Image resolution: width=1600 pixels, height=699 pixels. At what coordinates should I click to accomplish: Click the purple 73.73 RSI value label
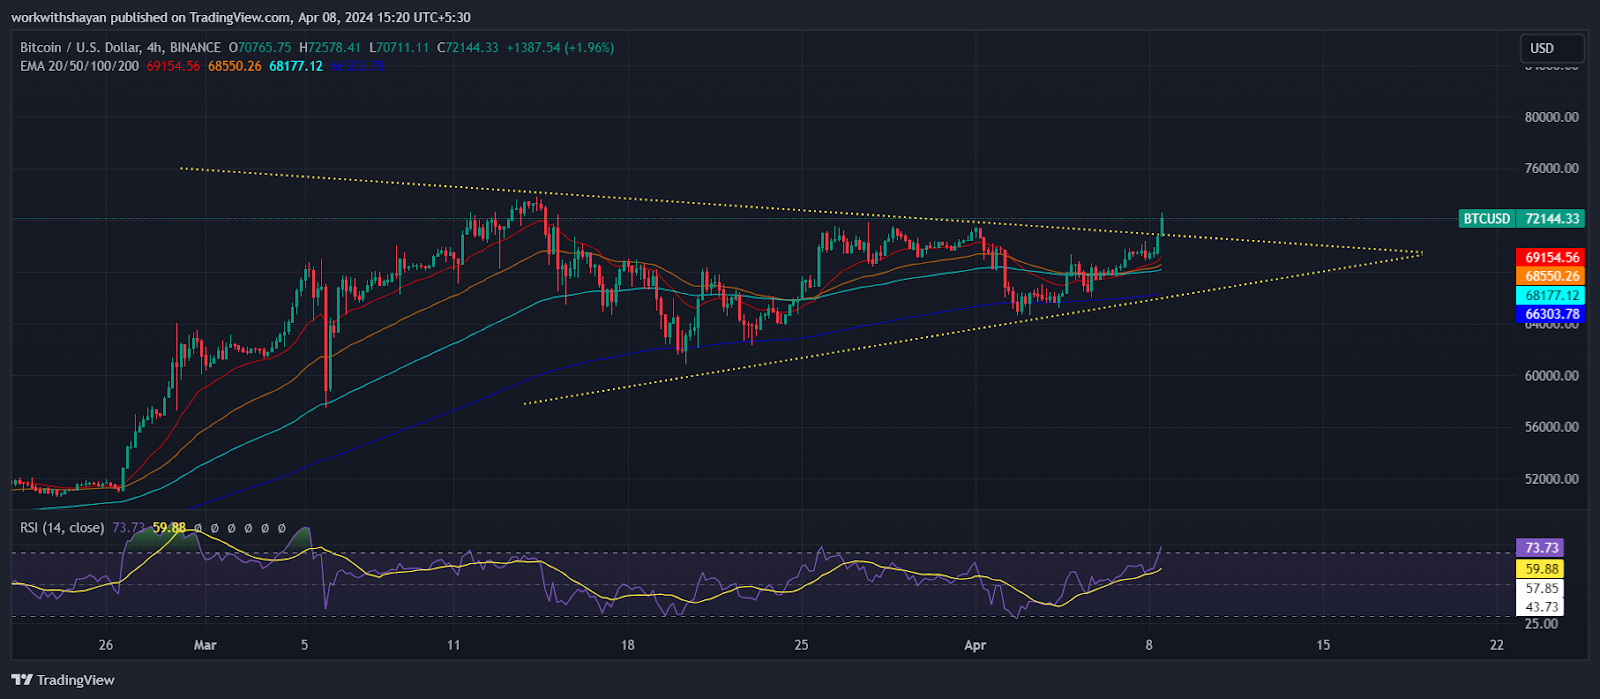[x=1541, y=548]
